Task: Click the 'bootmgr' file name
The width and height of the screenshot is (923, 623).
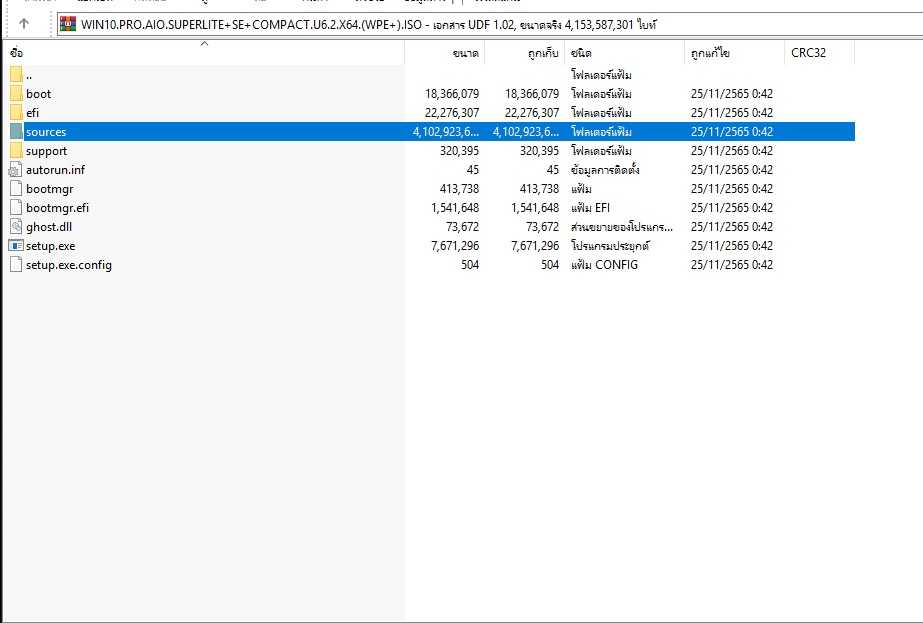Action: pyautogui.click(x=50, y=189)
